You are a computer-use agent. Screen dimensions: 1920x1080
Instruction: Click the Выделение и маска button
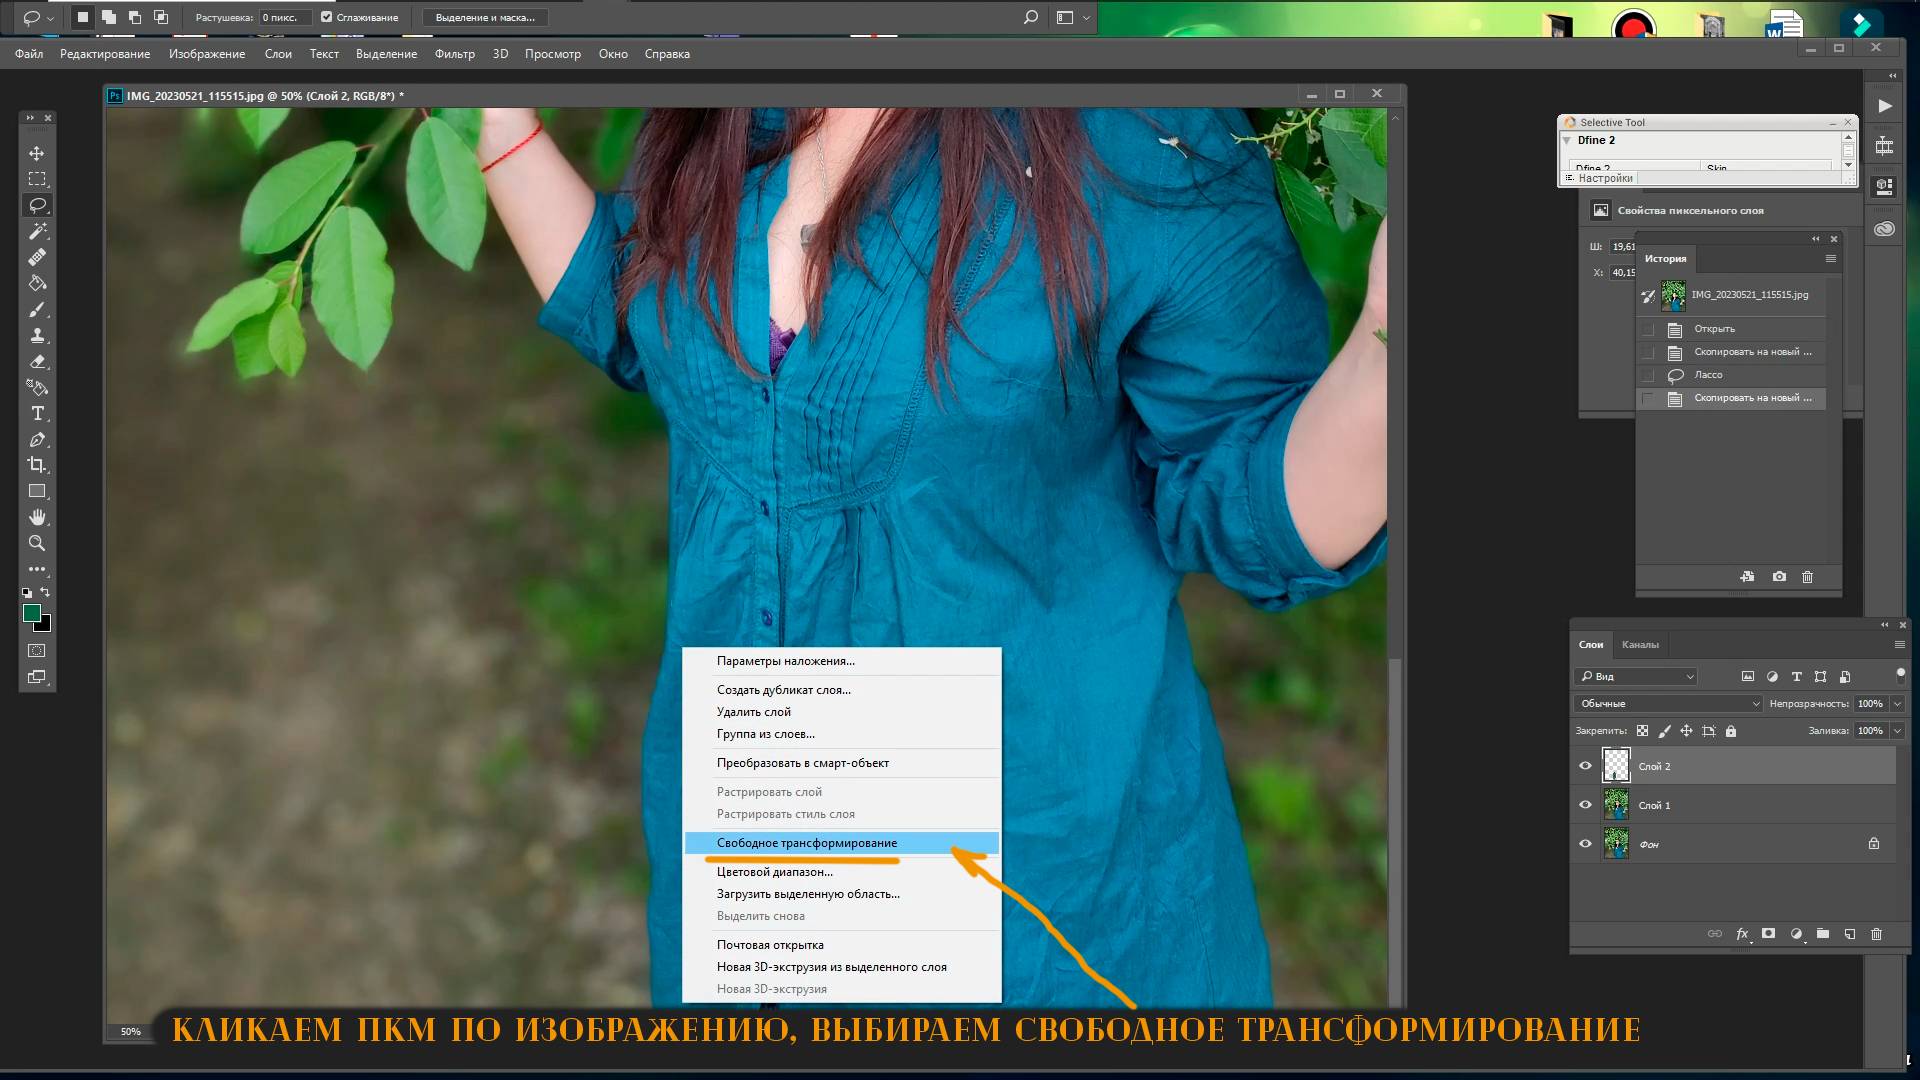click(485, 17)
